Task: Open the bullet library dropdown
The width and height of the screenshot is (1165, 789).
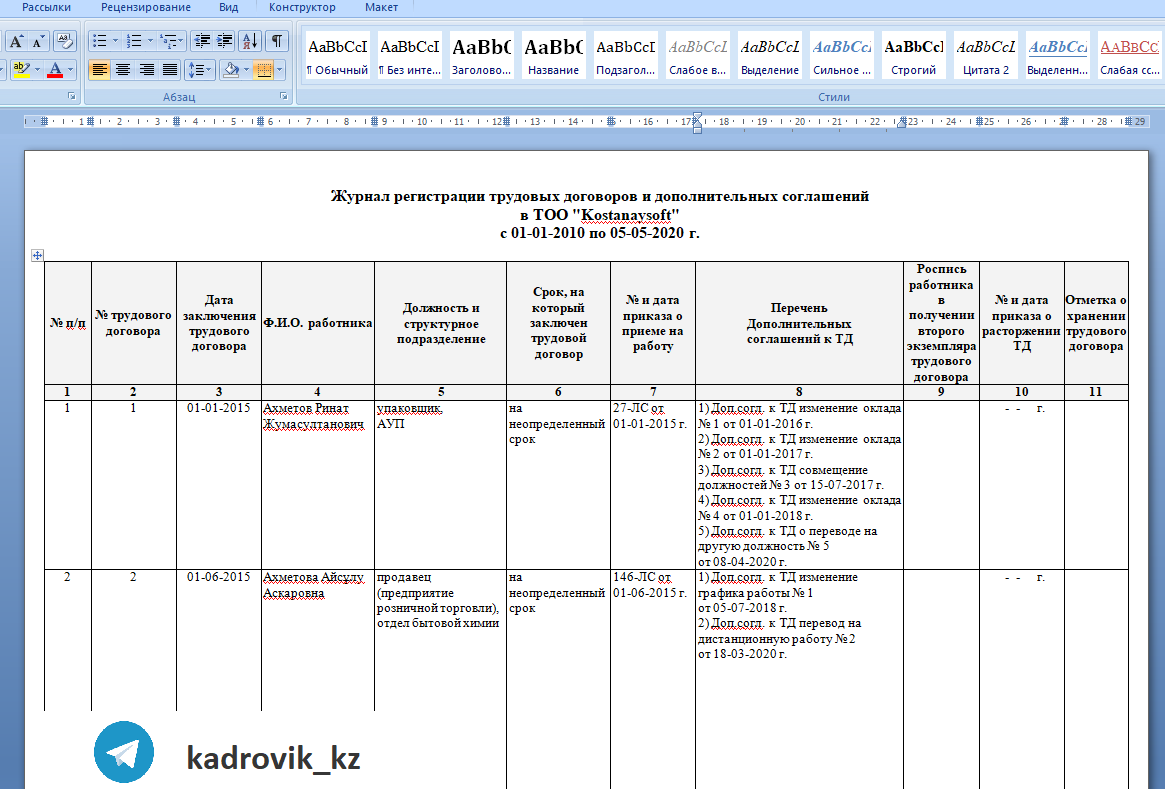Action: (115, 41)
